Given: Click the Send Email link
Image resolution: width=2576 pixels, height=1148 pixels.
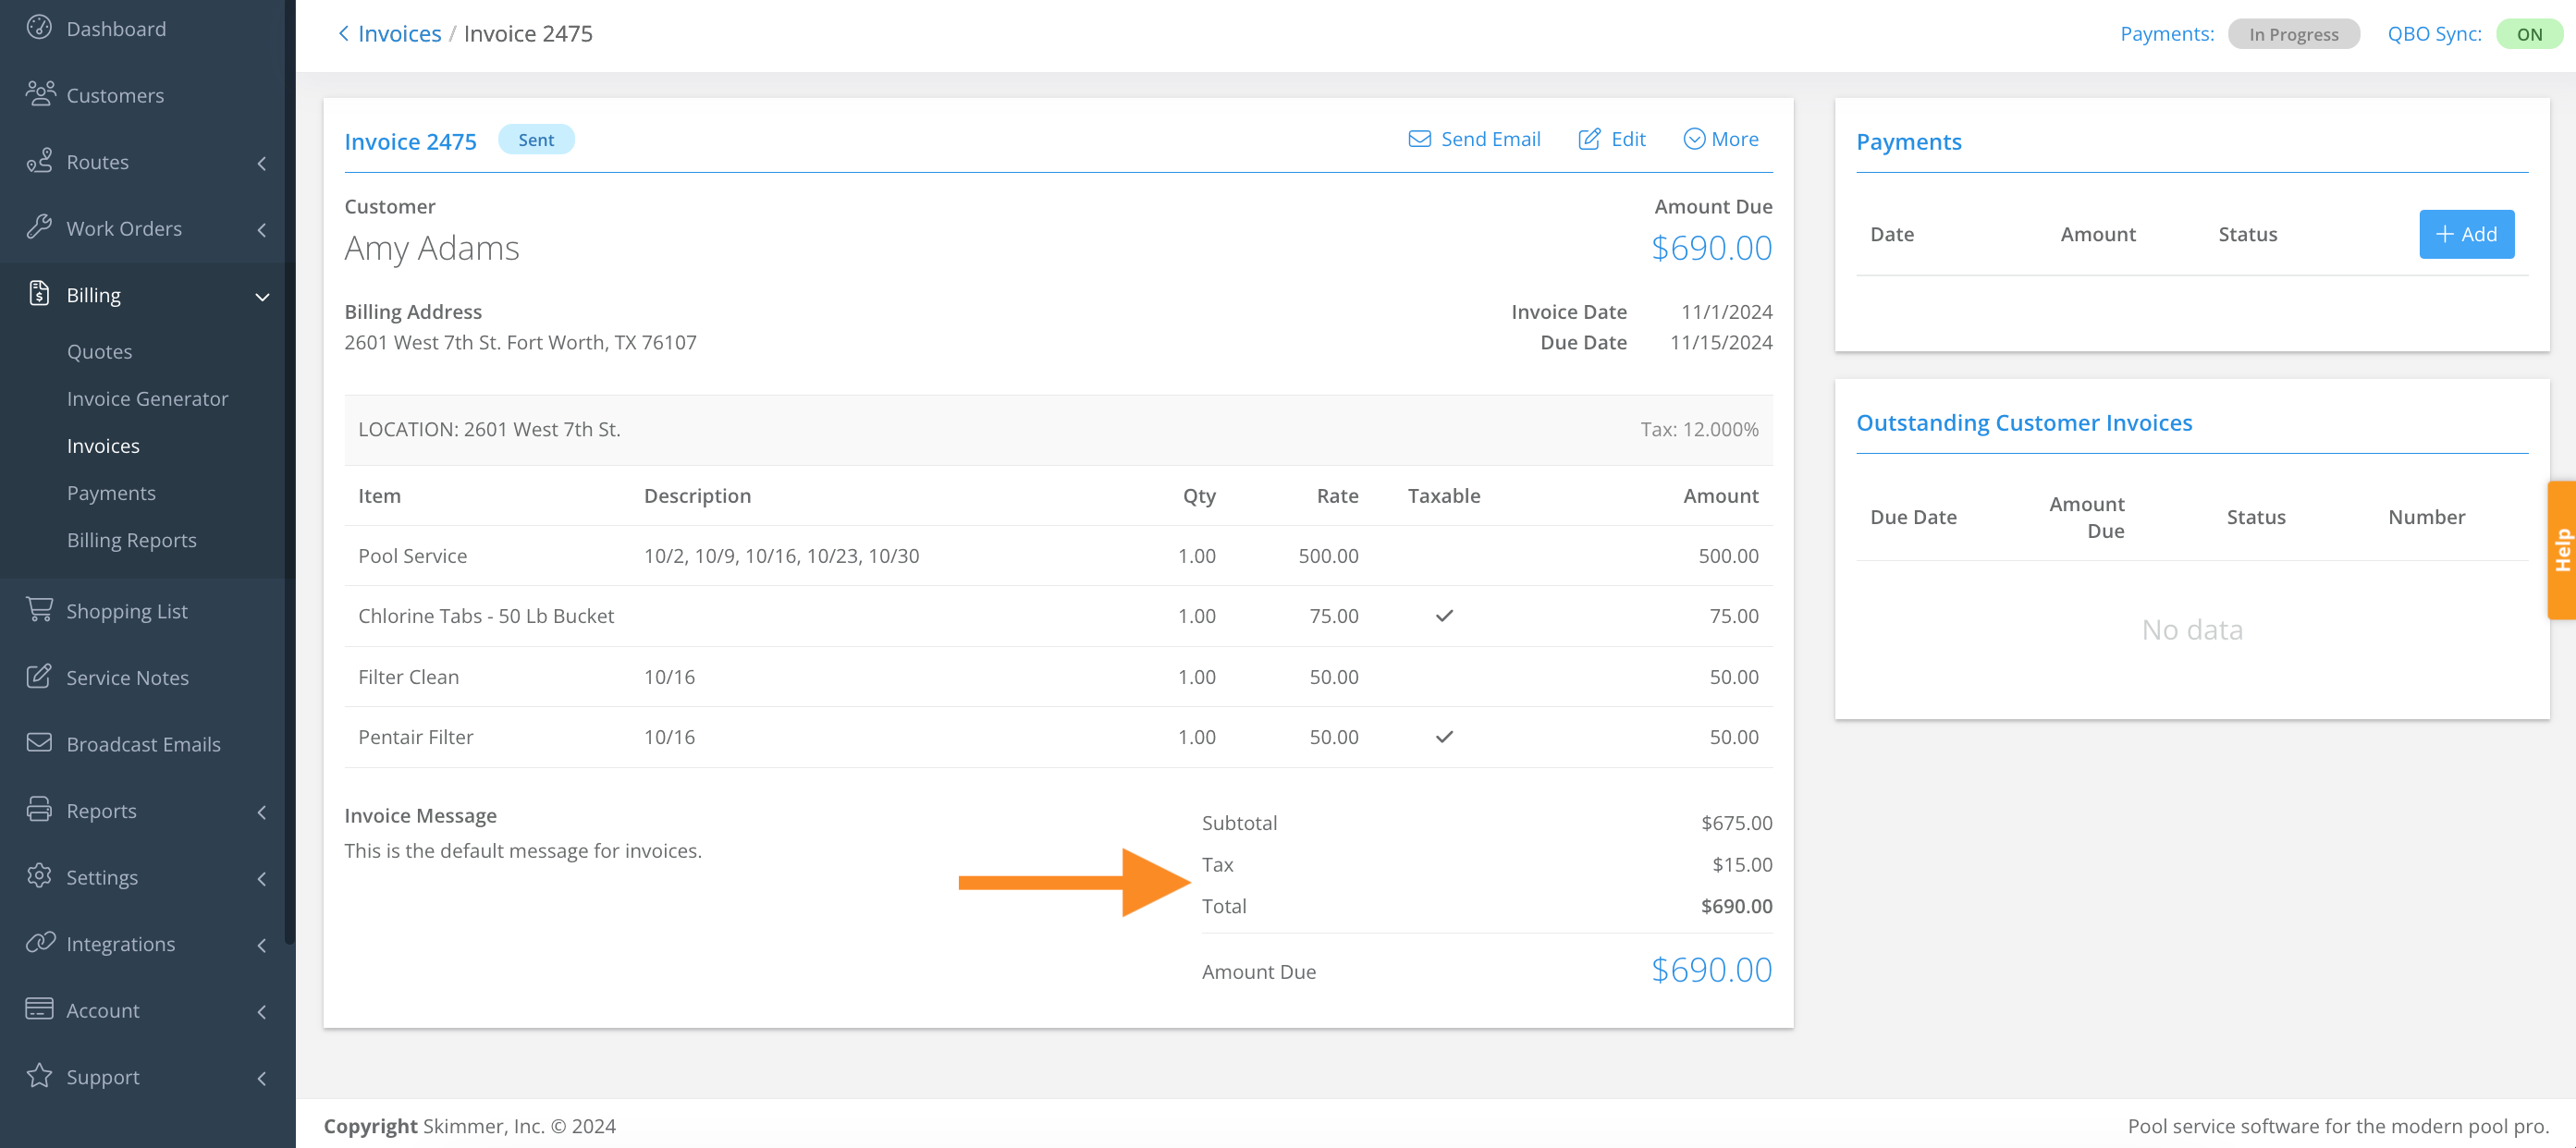Looking at the screenshot, I should click(1474, 139).
